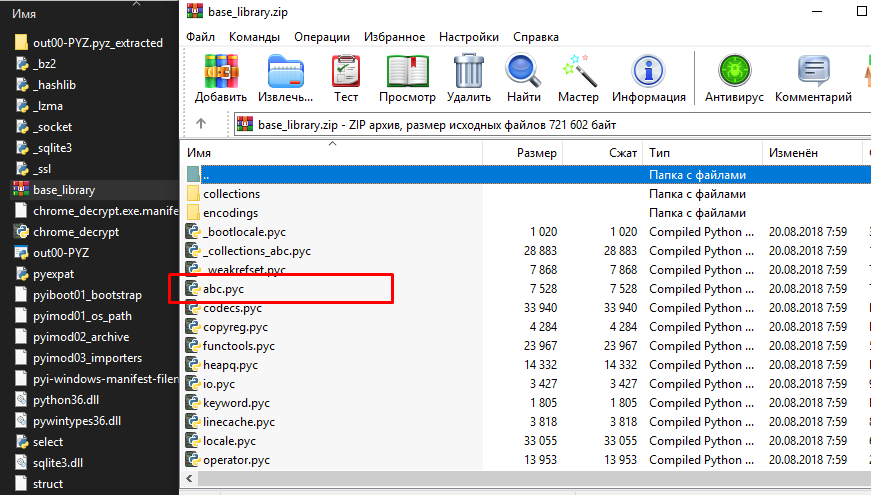Open the Файл menu

(x=201, y=37)
